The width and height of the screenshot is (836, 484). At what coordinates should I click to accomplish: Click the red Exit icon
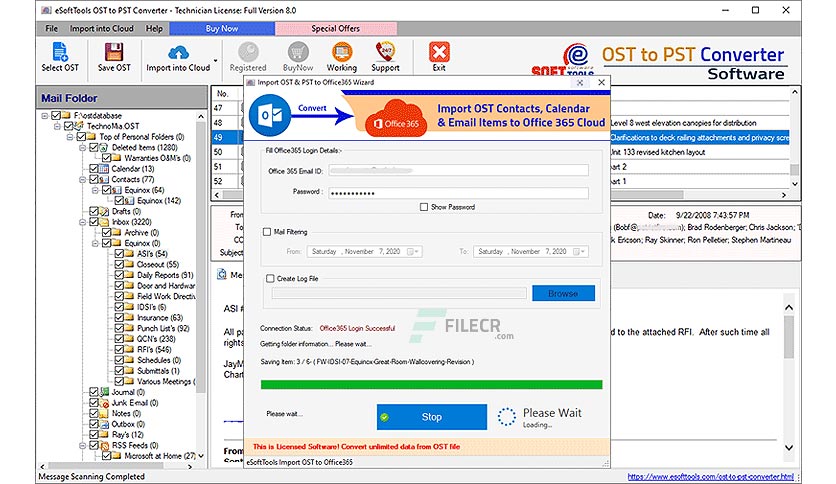click(439, 52)
